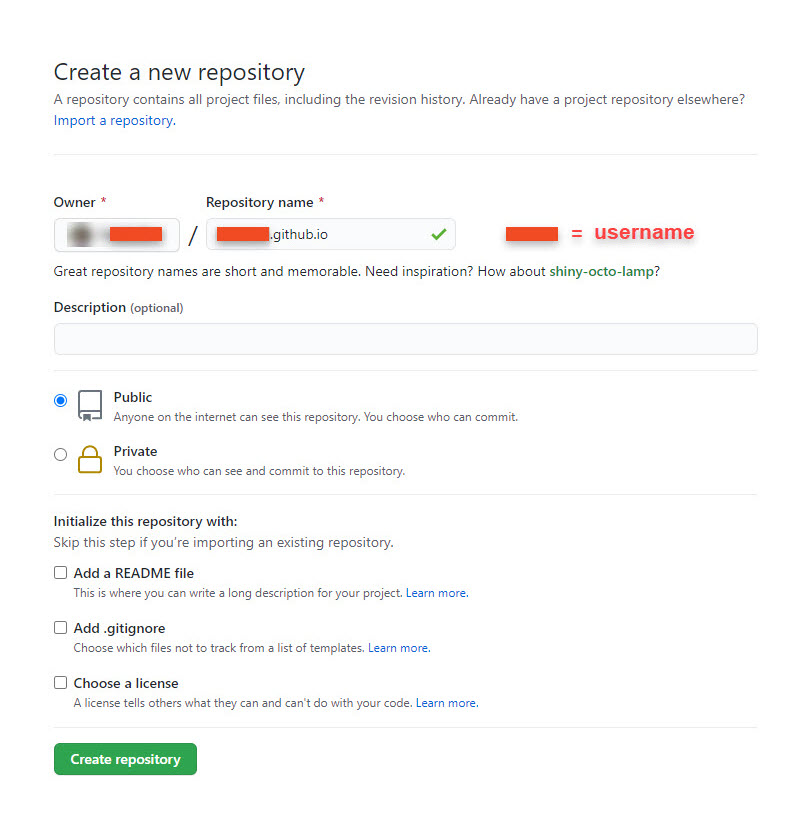Select the Public repository radio button
The height and width of the screenshot is (818, 801).
coord(61,398)
